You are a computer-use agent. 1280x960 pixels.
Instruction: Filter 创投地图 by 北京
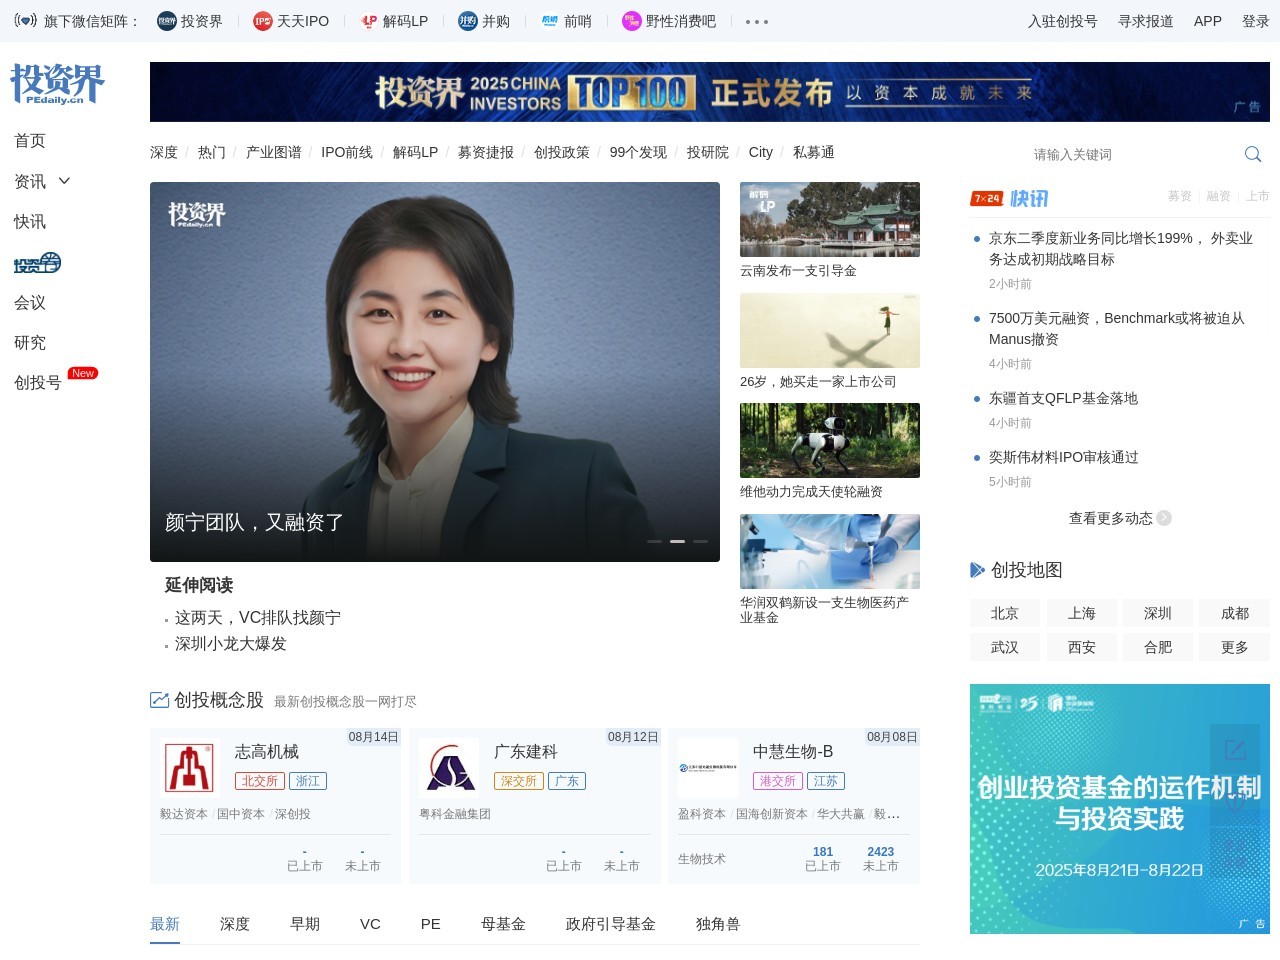pos(1005,613)
